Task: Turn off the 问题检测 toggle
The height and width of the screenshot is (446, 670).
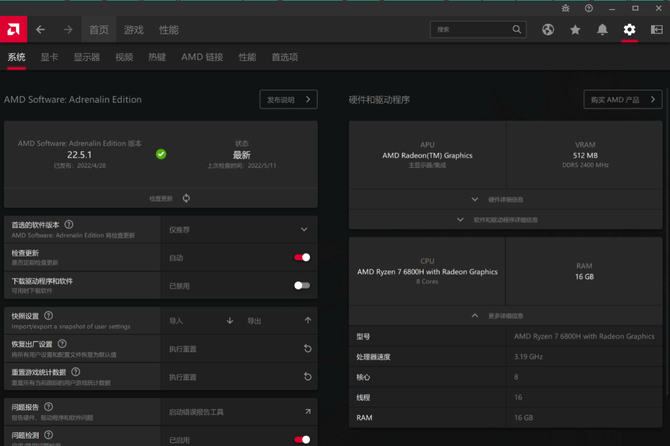Action: pyautogui.click(x=301, y=439)
